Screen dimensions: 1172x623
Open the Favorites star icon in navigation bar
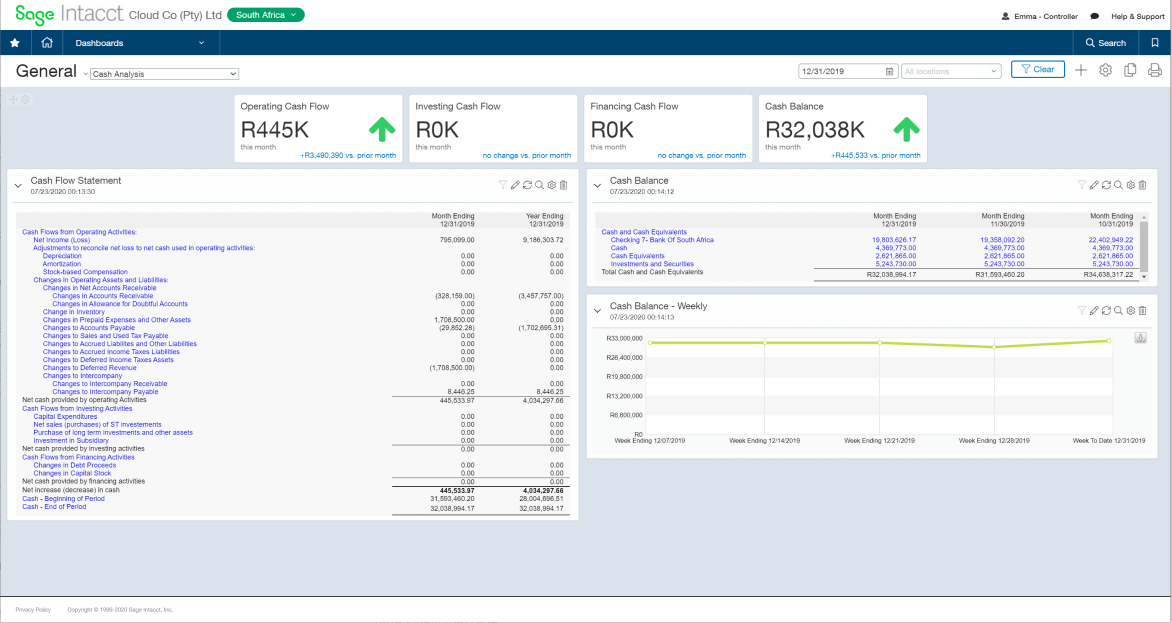[x=14, y=43]
